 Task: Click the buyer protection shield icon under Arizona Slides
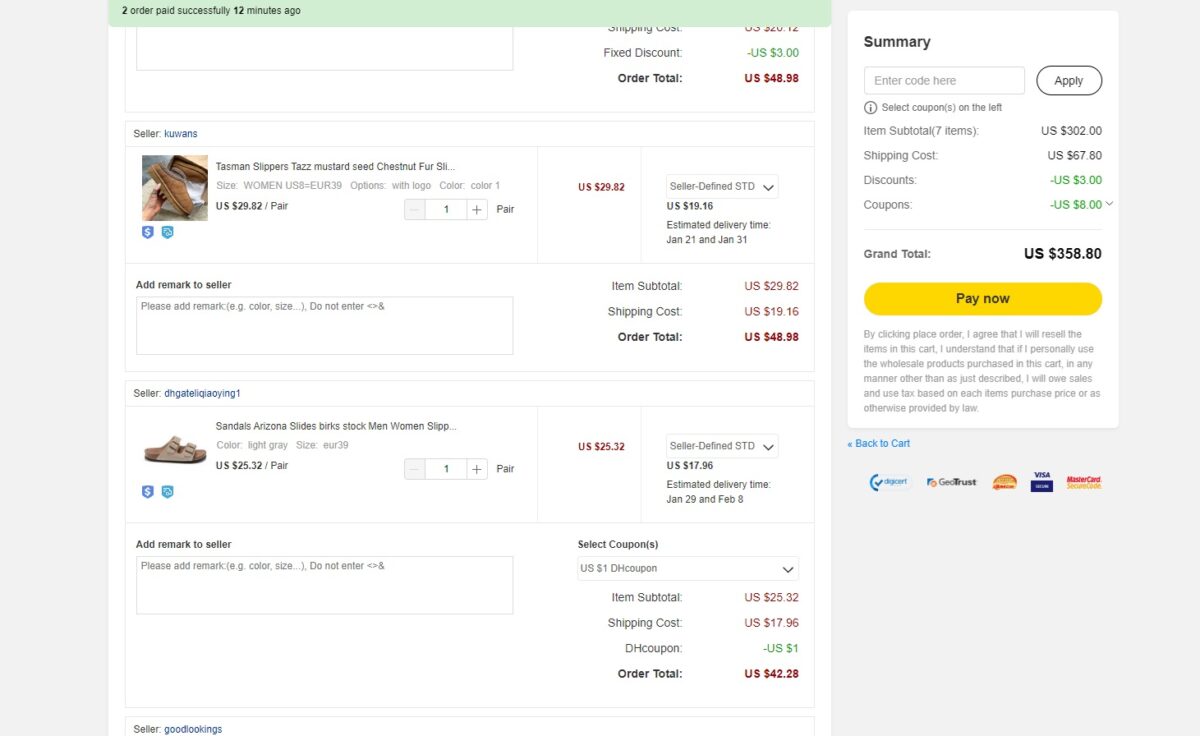(x=148, y=491)
